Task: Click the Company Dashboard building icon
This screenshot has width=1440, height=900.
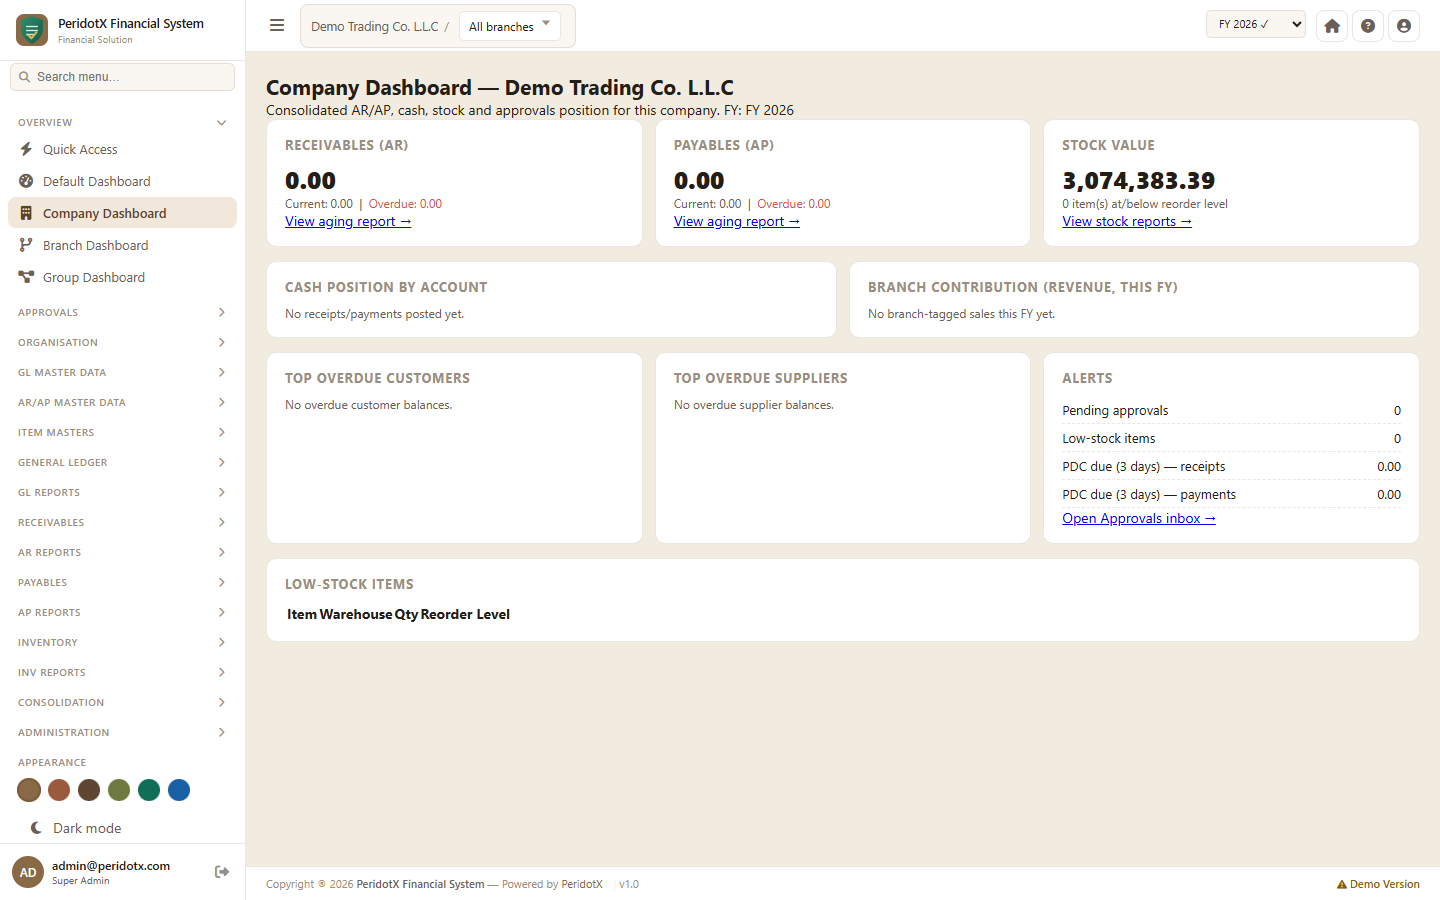Action: click(x=26, y=213)
